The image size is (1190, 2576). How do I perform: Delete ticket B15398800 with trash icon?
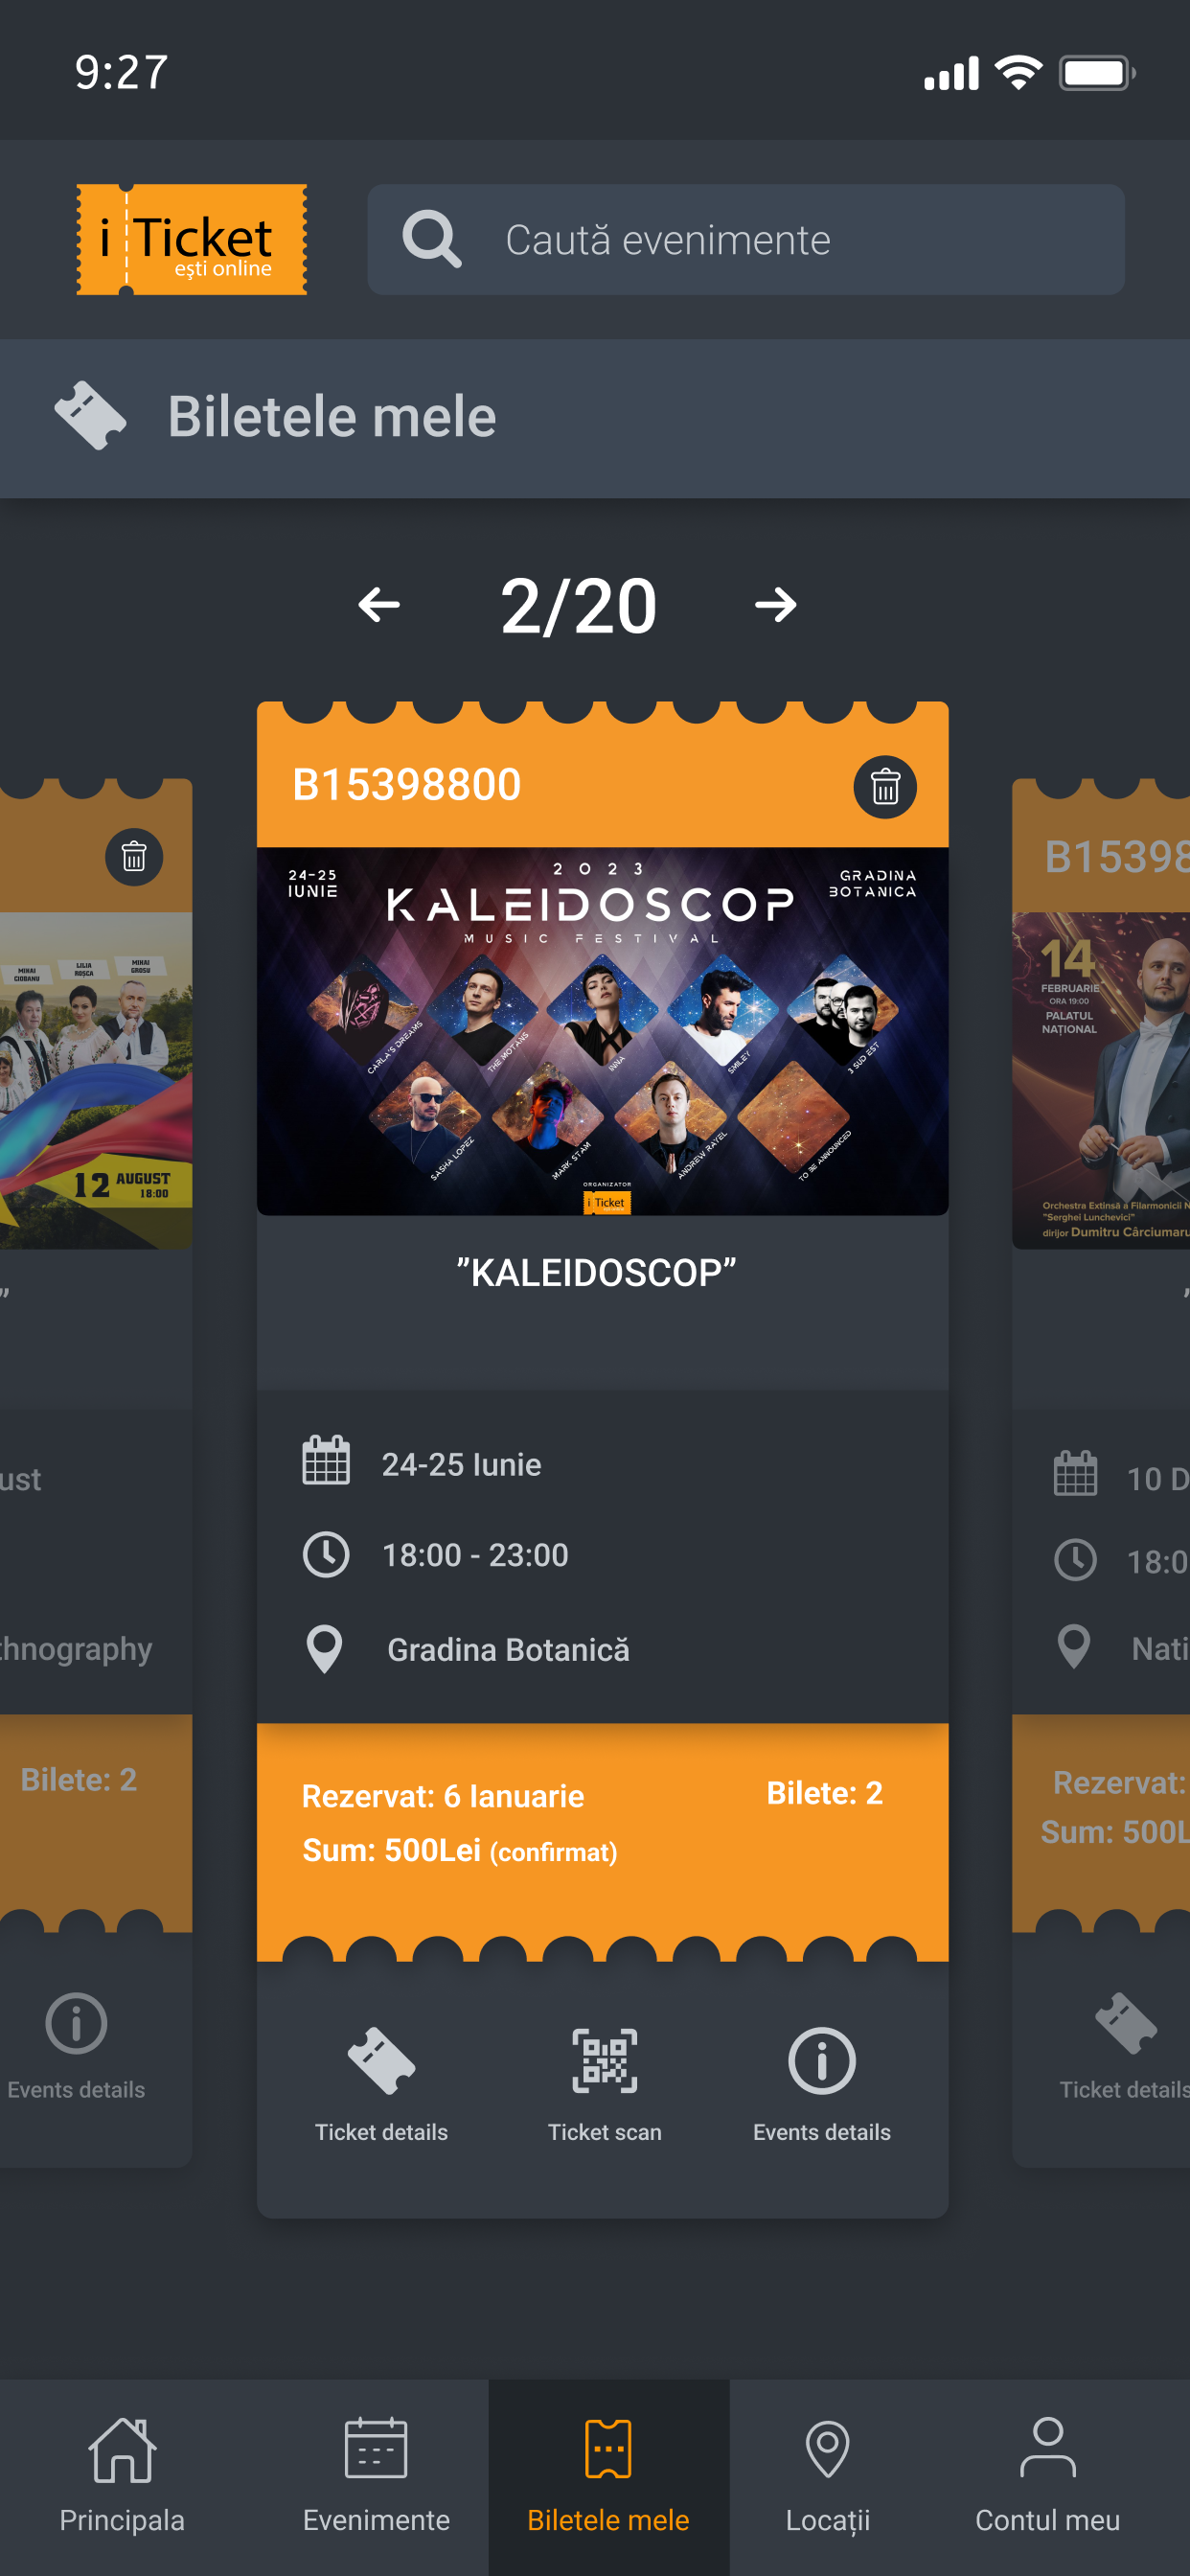(884, 787)
